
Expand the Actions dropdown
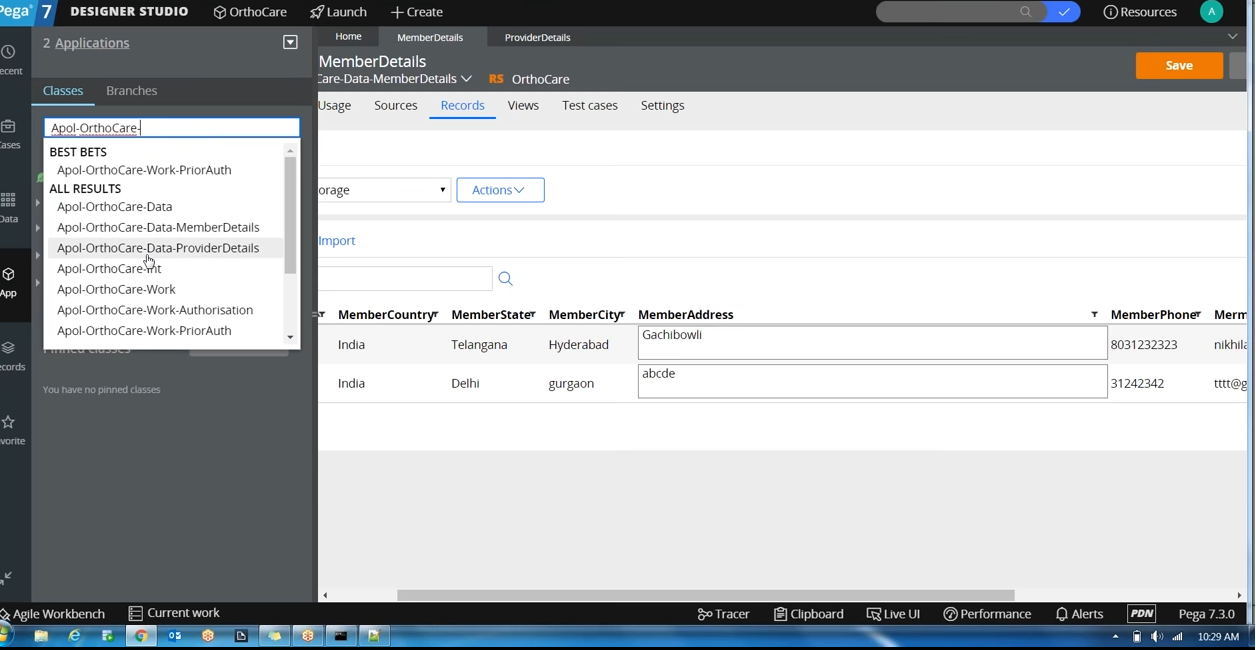499,189
